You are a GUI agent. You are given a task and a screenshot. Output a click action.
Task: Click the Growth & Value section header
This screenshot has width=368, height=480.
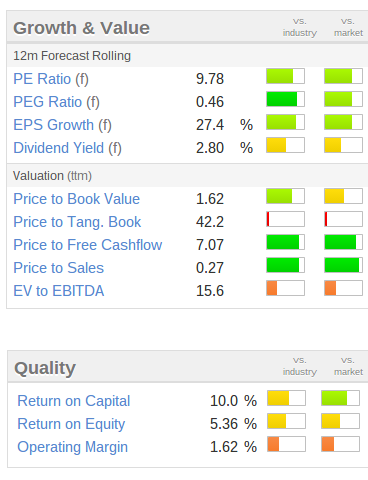[x=81, y=28]
